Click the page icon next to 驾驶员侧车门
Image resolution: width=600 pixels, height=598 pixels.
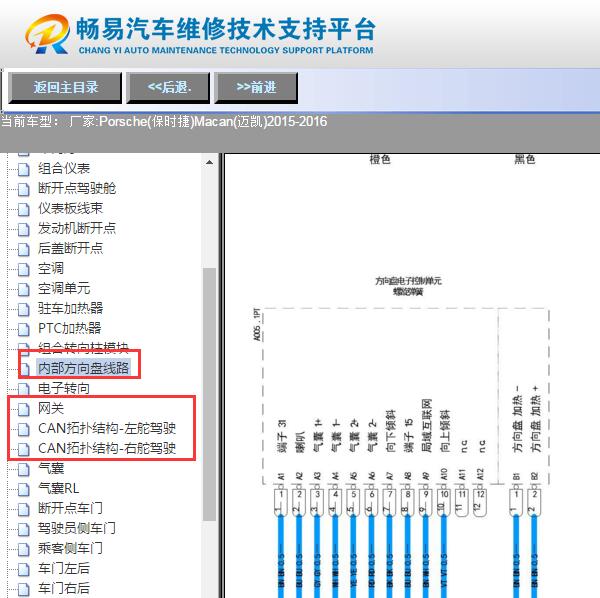pos(24,529)
